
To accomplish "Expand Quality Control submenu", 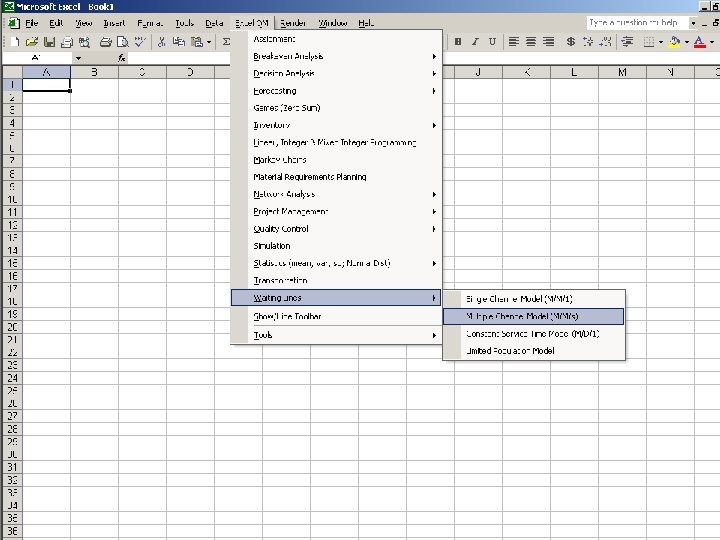I will (336, 229).
